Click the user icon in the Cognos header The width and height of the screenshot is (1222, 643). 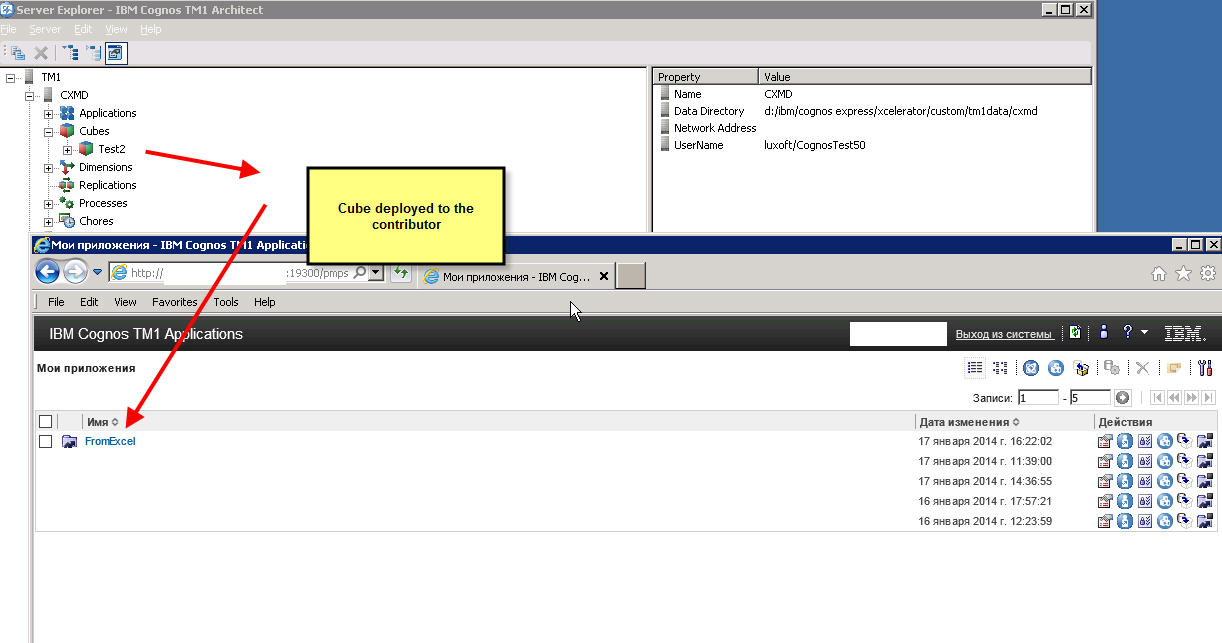point(1104,333)
